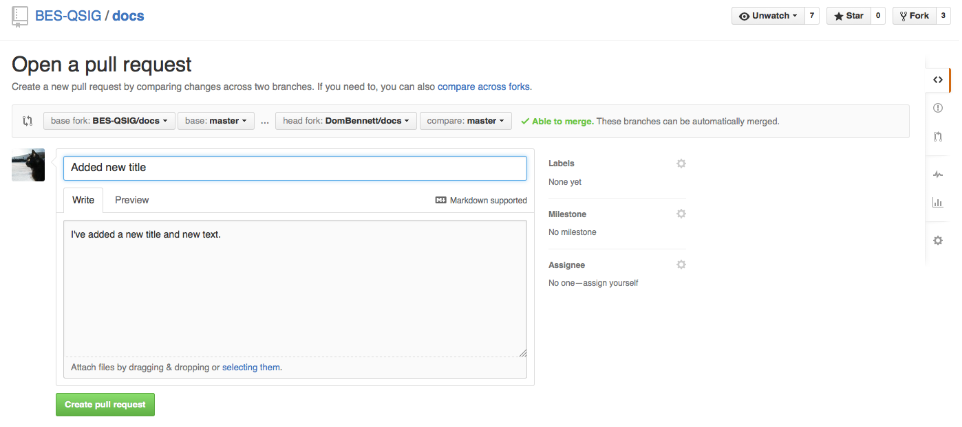Open the compare: master branch dropdown

click(466, 121)
